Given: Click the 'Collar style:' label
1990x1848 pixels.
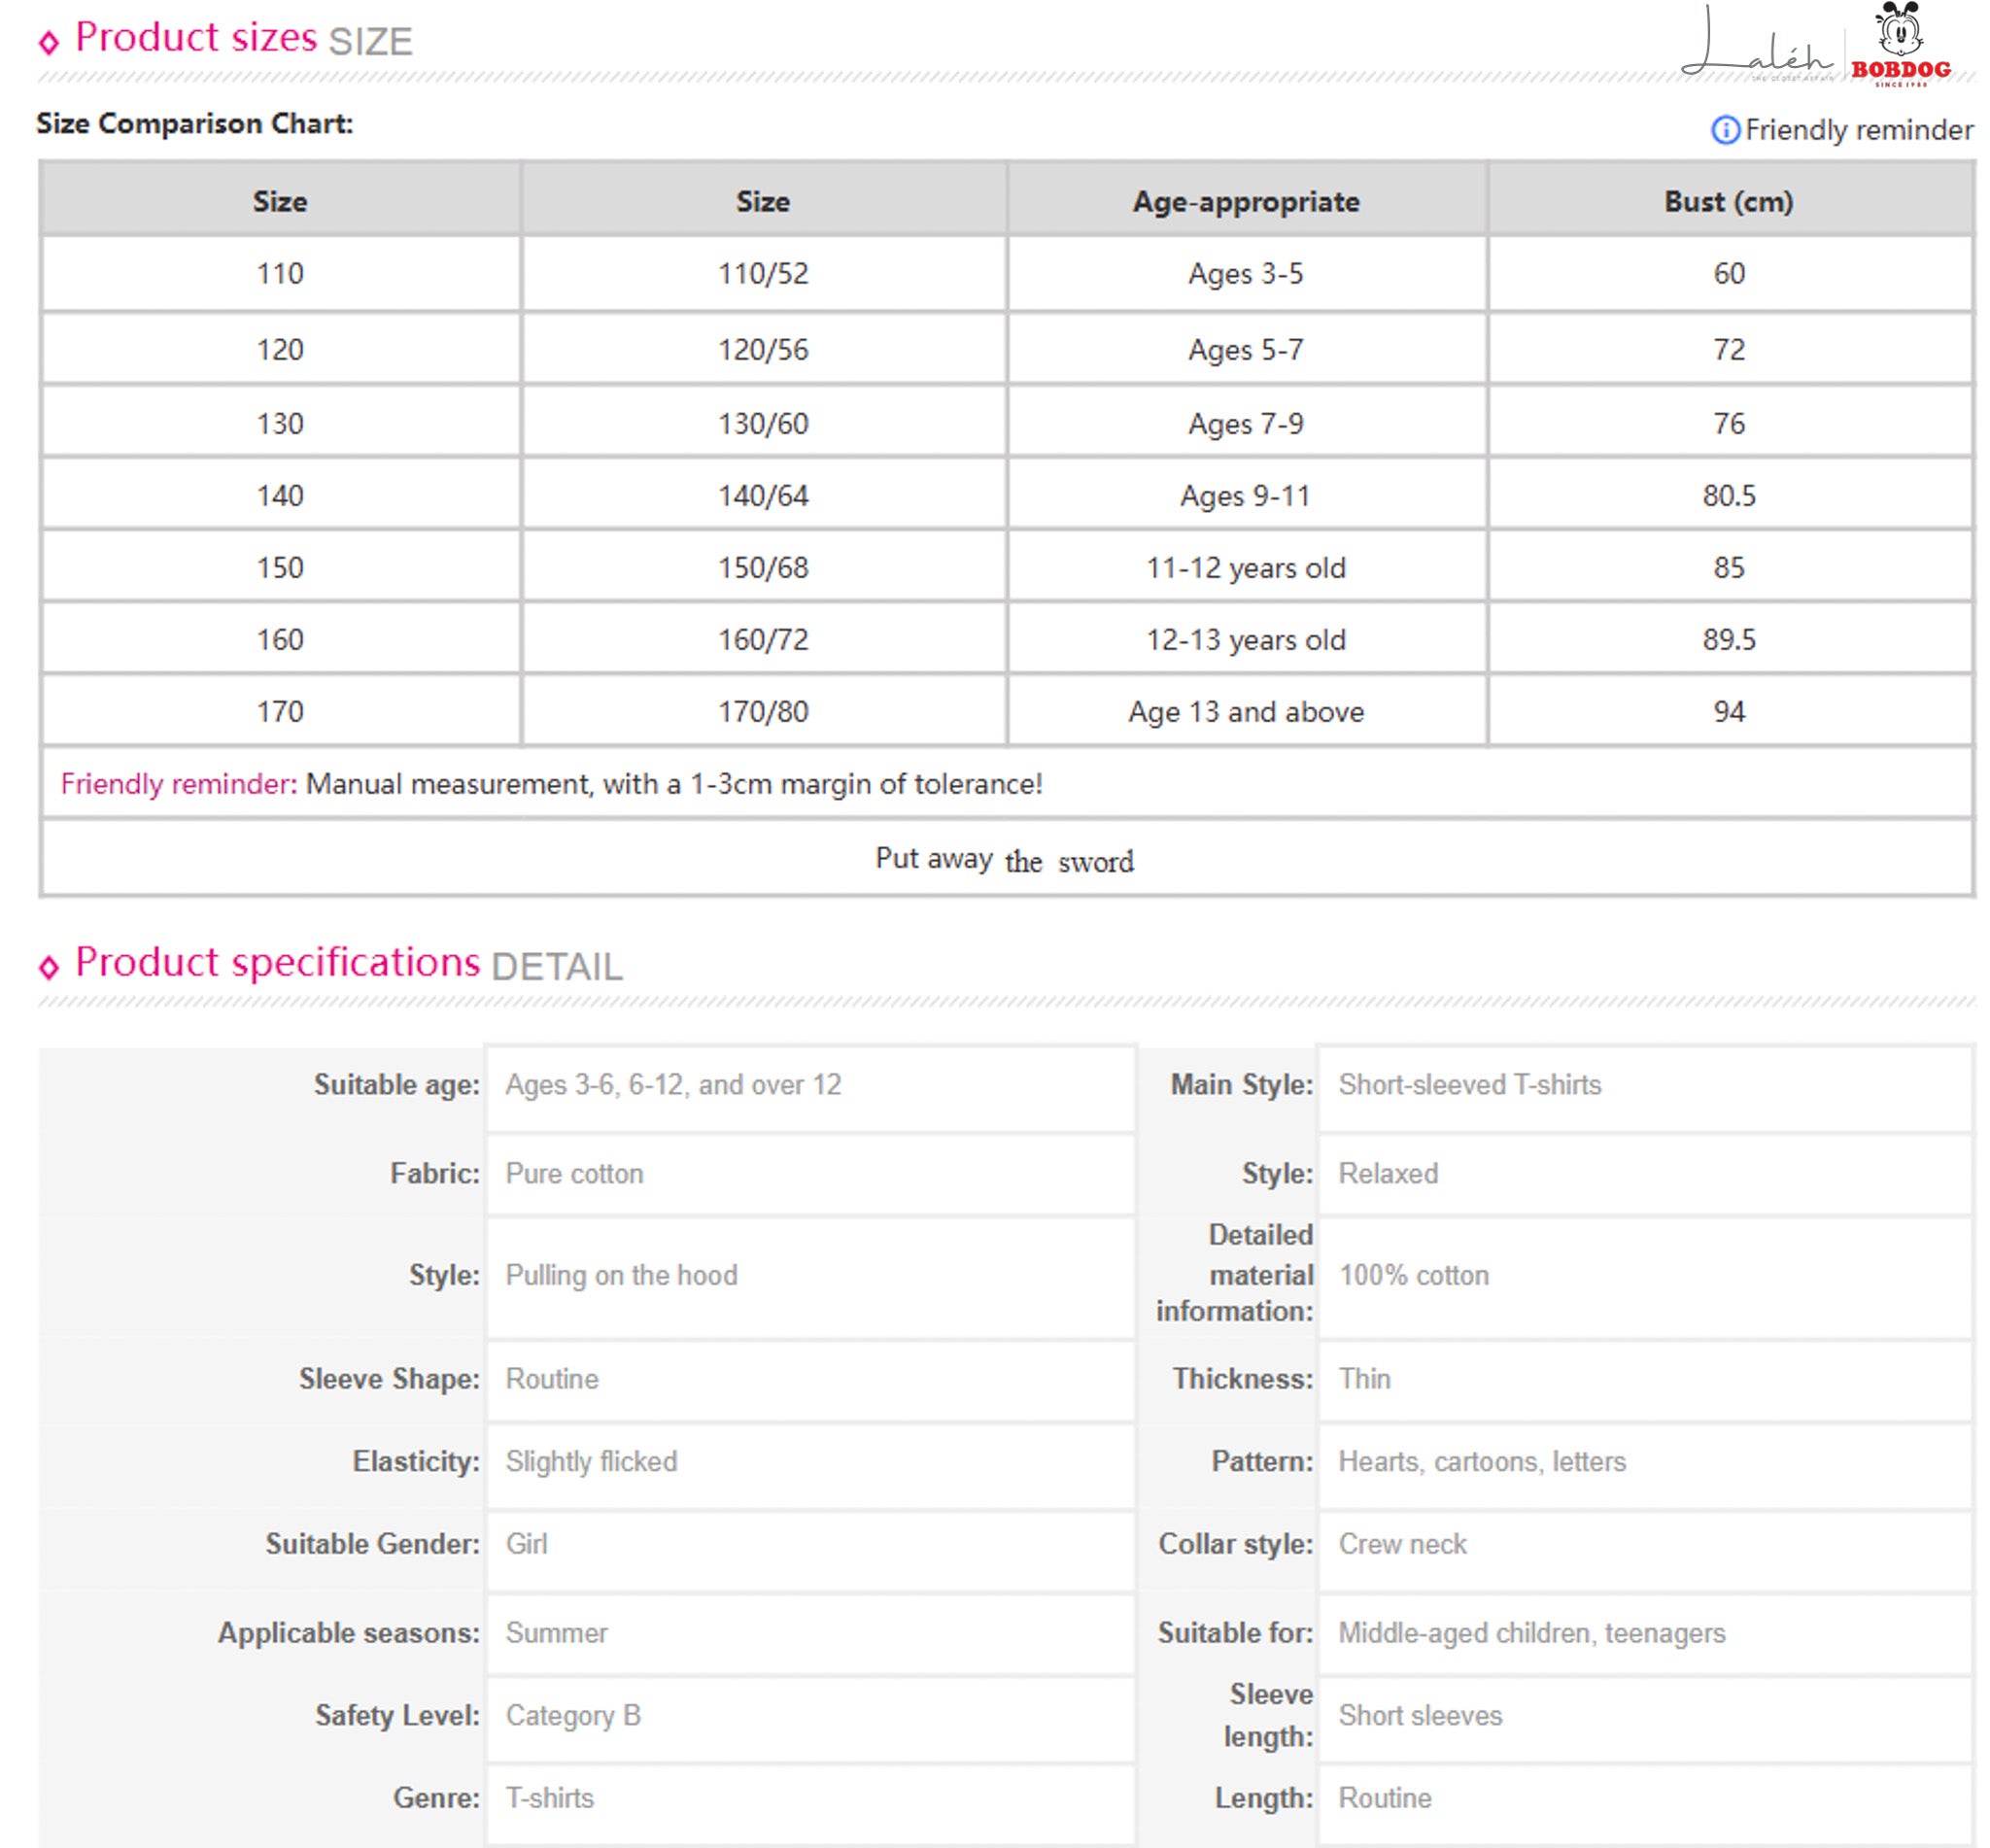Looking at the screenshot, I should tap(1236, 1544).
